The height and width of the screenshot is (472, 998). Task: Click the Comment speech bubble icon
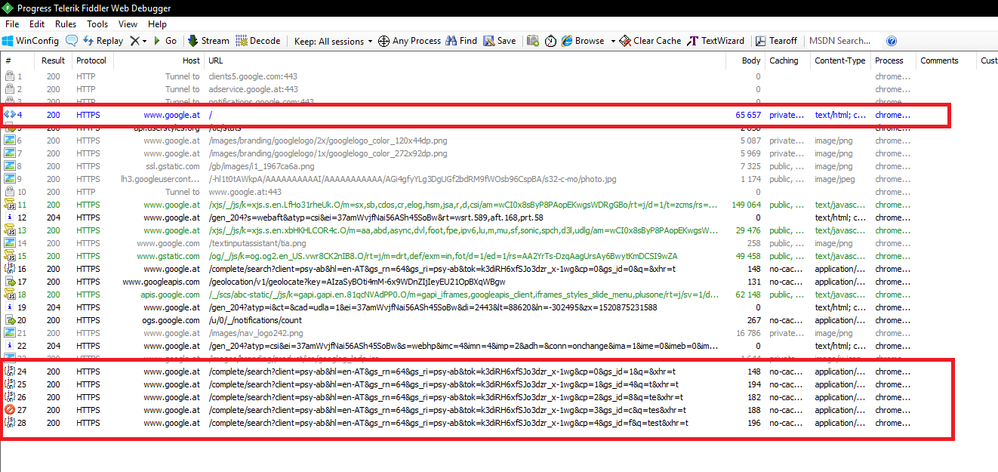click(73, 41)
